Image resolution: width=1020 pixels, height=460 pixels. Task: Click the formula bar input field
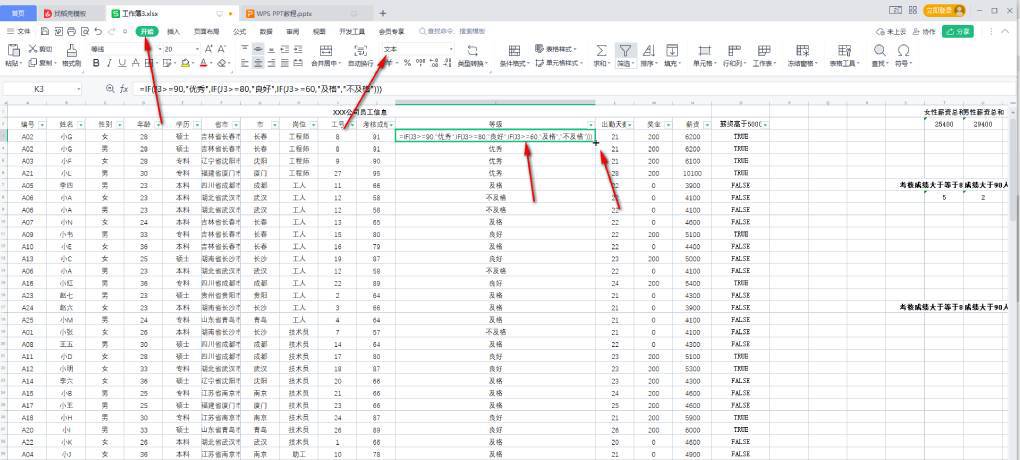tap(572, 88)
